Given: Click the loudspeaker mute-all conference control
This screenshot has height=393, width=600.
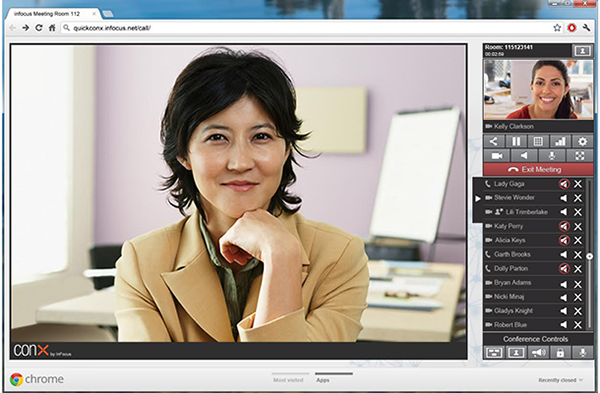Looking at the screenshot, I should click(x=538, y=352).
